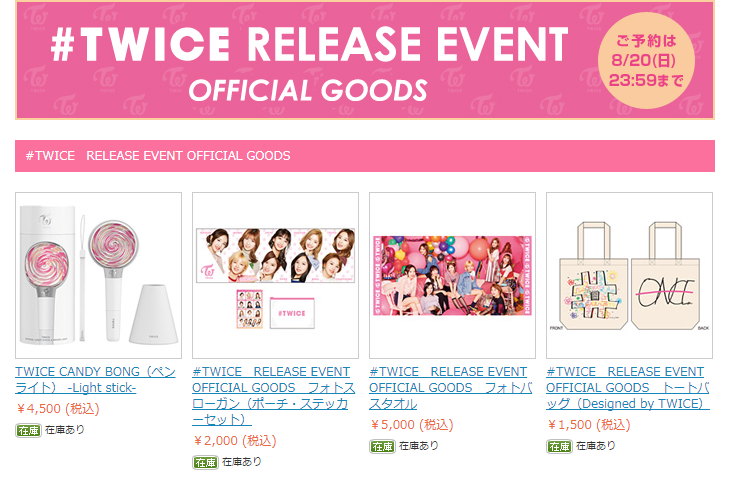Click the 8/20 reservation deadline circle badge
The width and height of the screenshot is (730, 480).
pos(646,61)
